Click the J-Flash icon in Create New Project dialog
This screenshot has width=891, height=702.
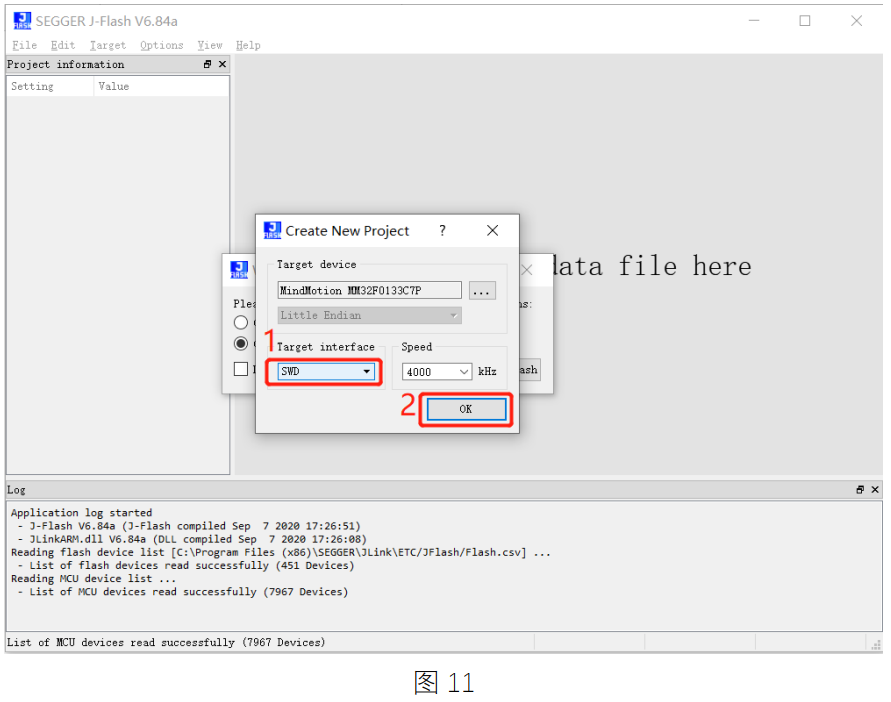(x=272, y=230)
